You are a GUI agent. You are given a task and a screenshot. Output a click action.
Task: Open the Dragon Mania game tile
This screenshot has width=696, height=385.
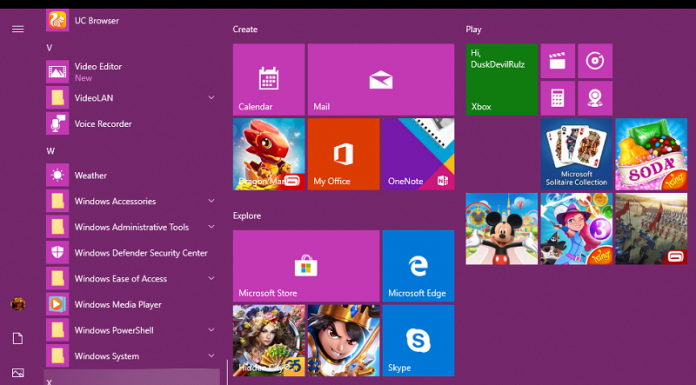269,154
